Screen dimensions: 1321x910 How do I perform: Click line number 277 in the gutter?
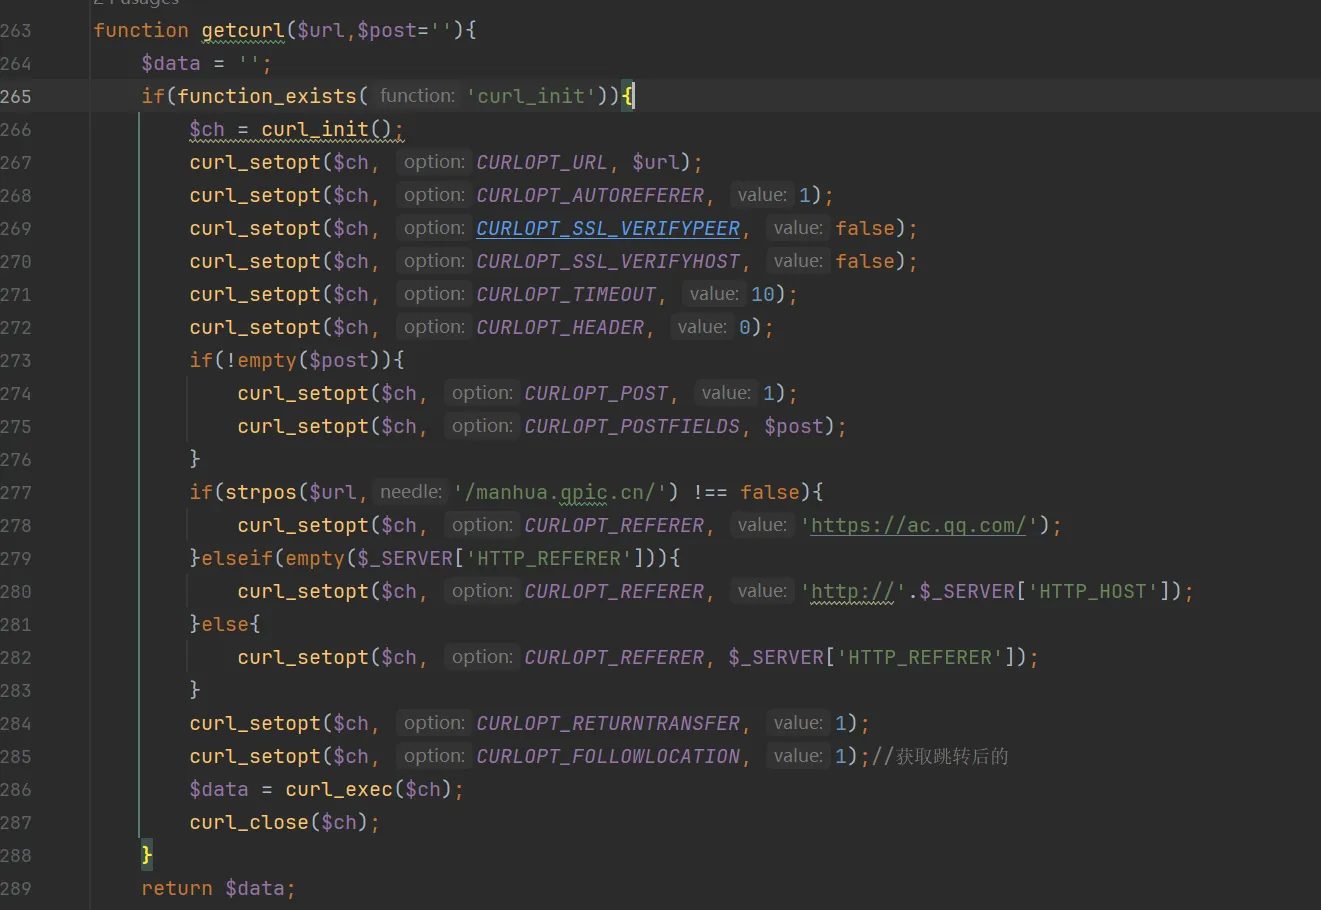point(16,492)
